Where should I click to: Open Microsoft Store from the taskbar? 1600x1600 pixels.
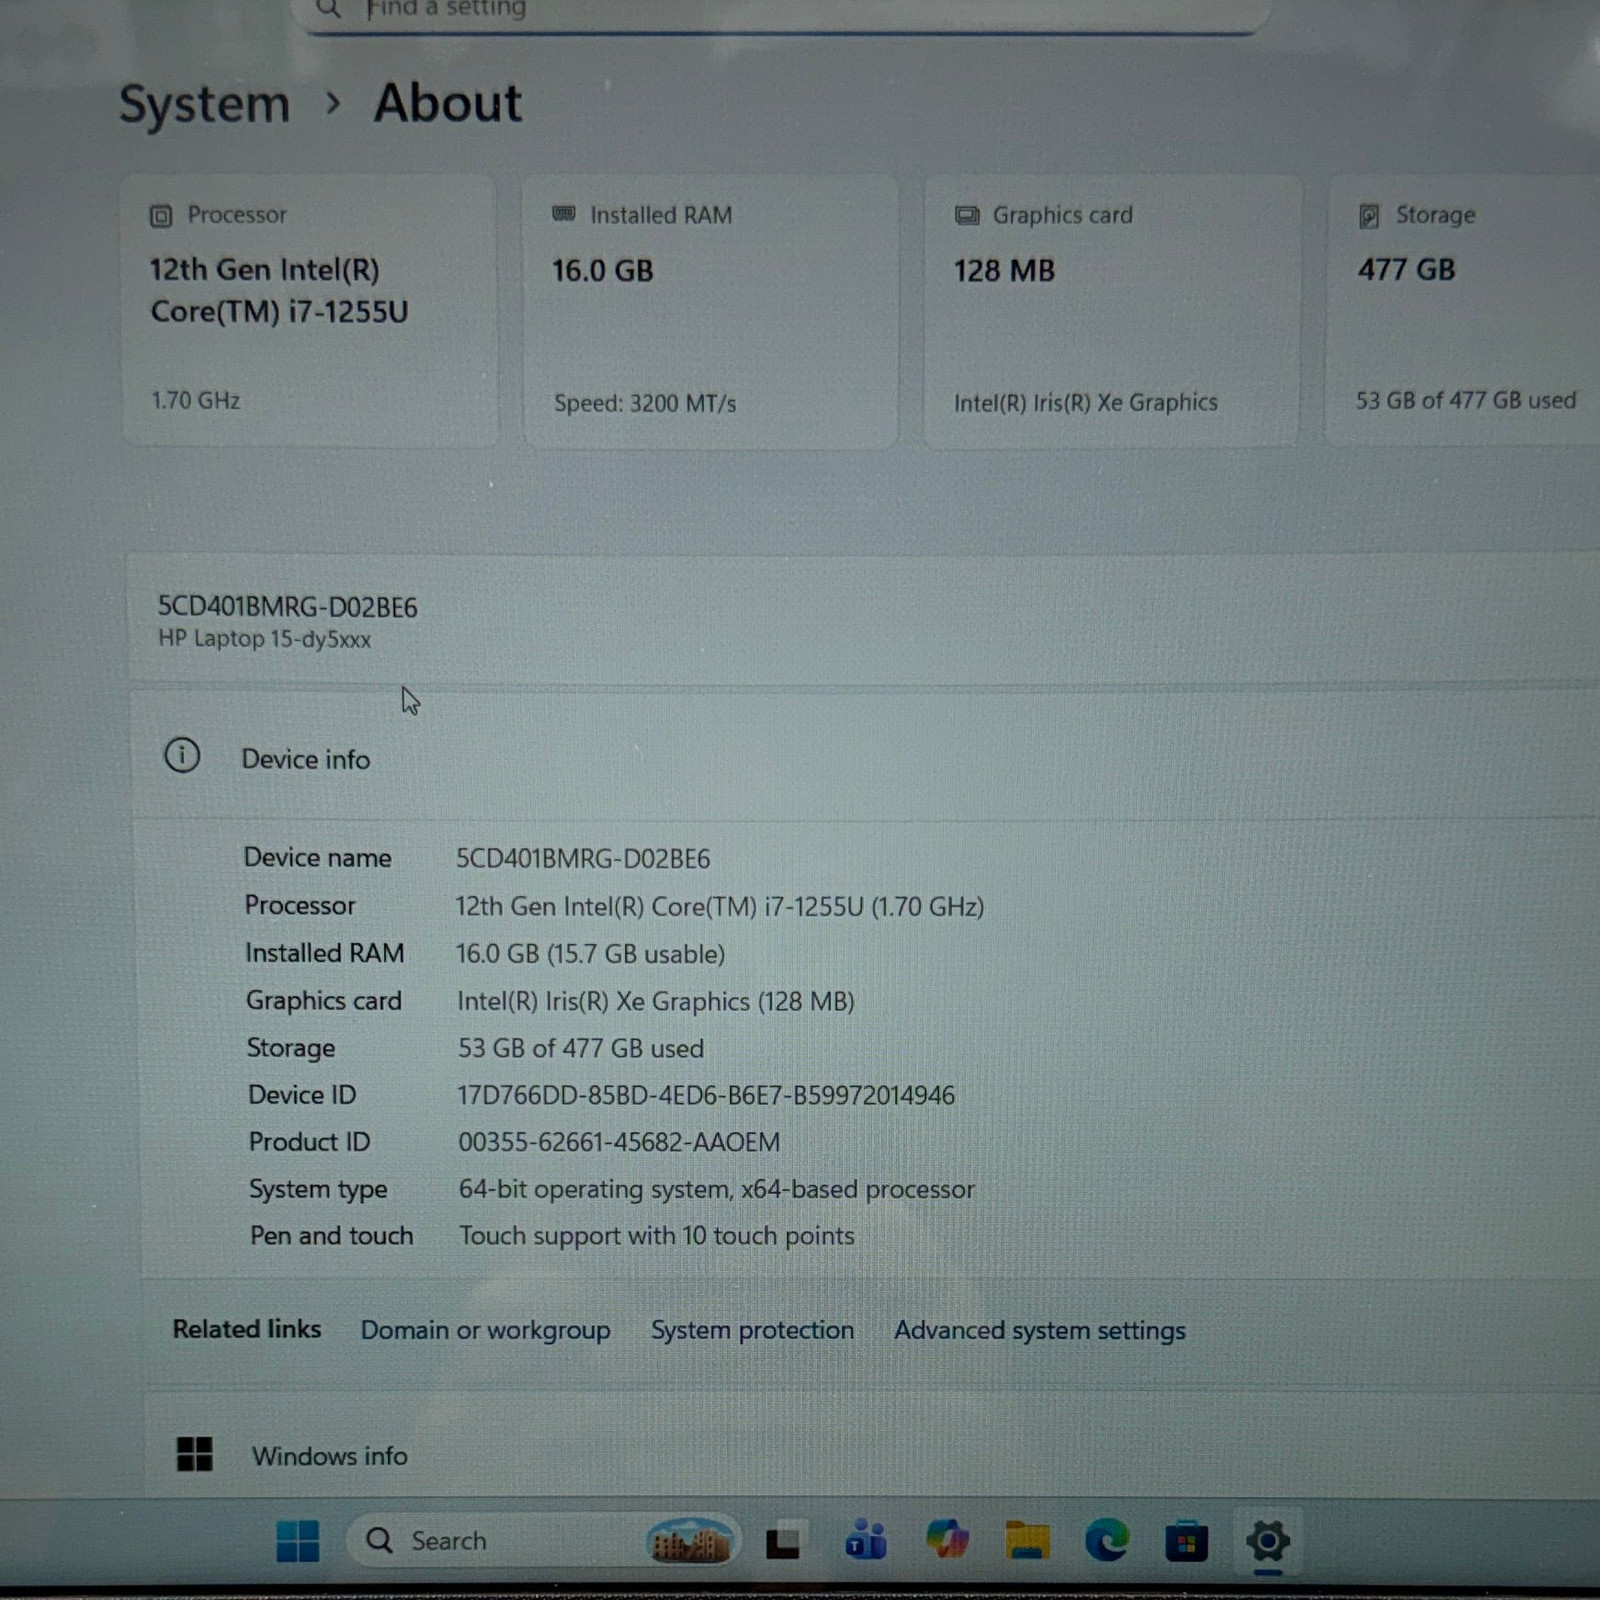1186,1541
